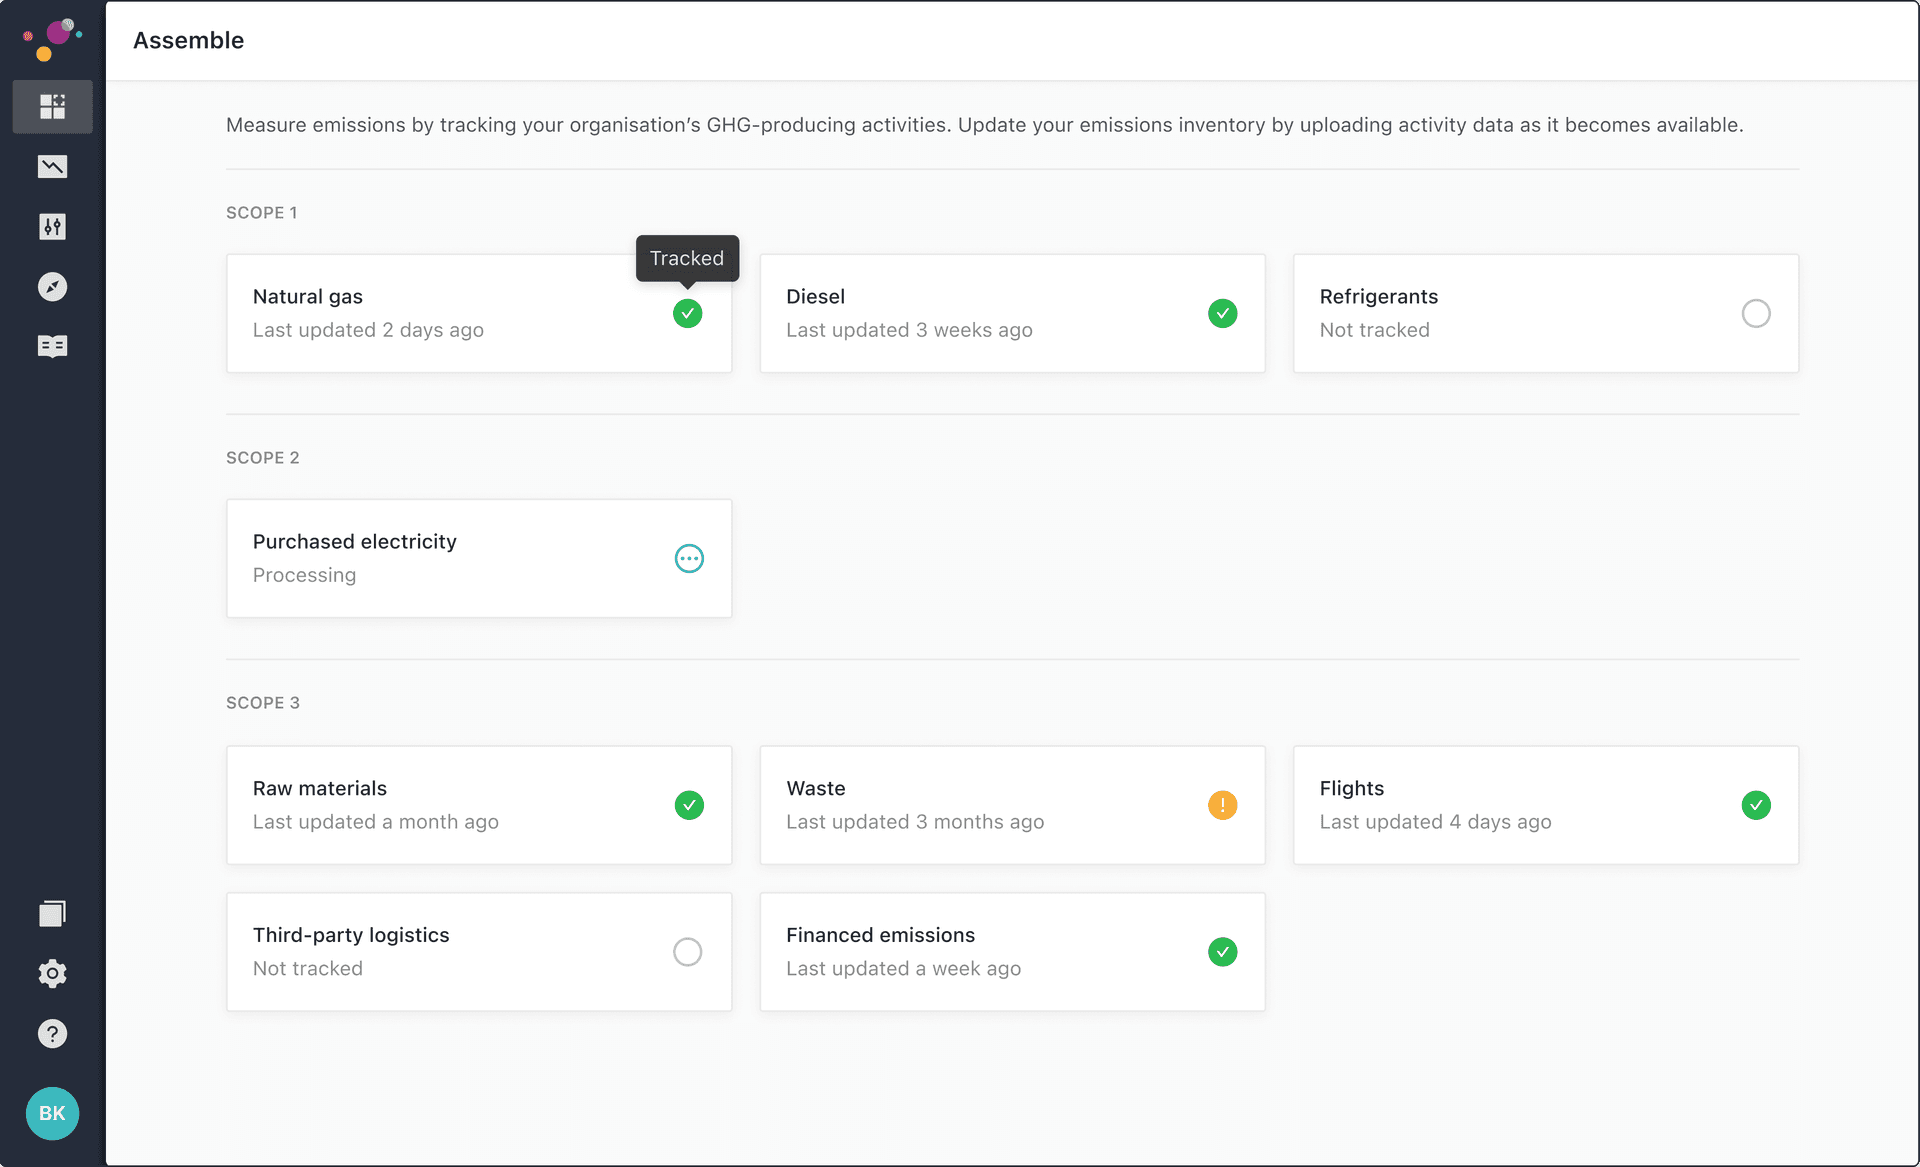Click Natural gas green tracked checkmark
The height and width of the screenshot is (1167, 1920).
tap(687, 313)
